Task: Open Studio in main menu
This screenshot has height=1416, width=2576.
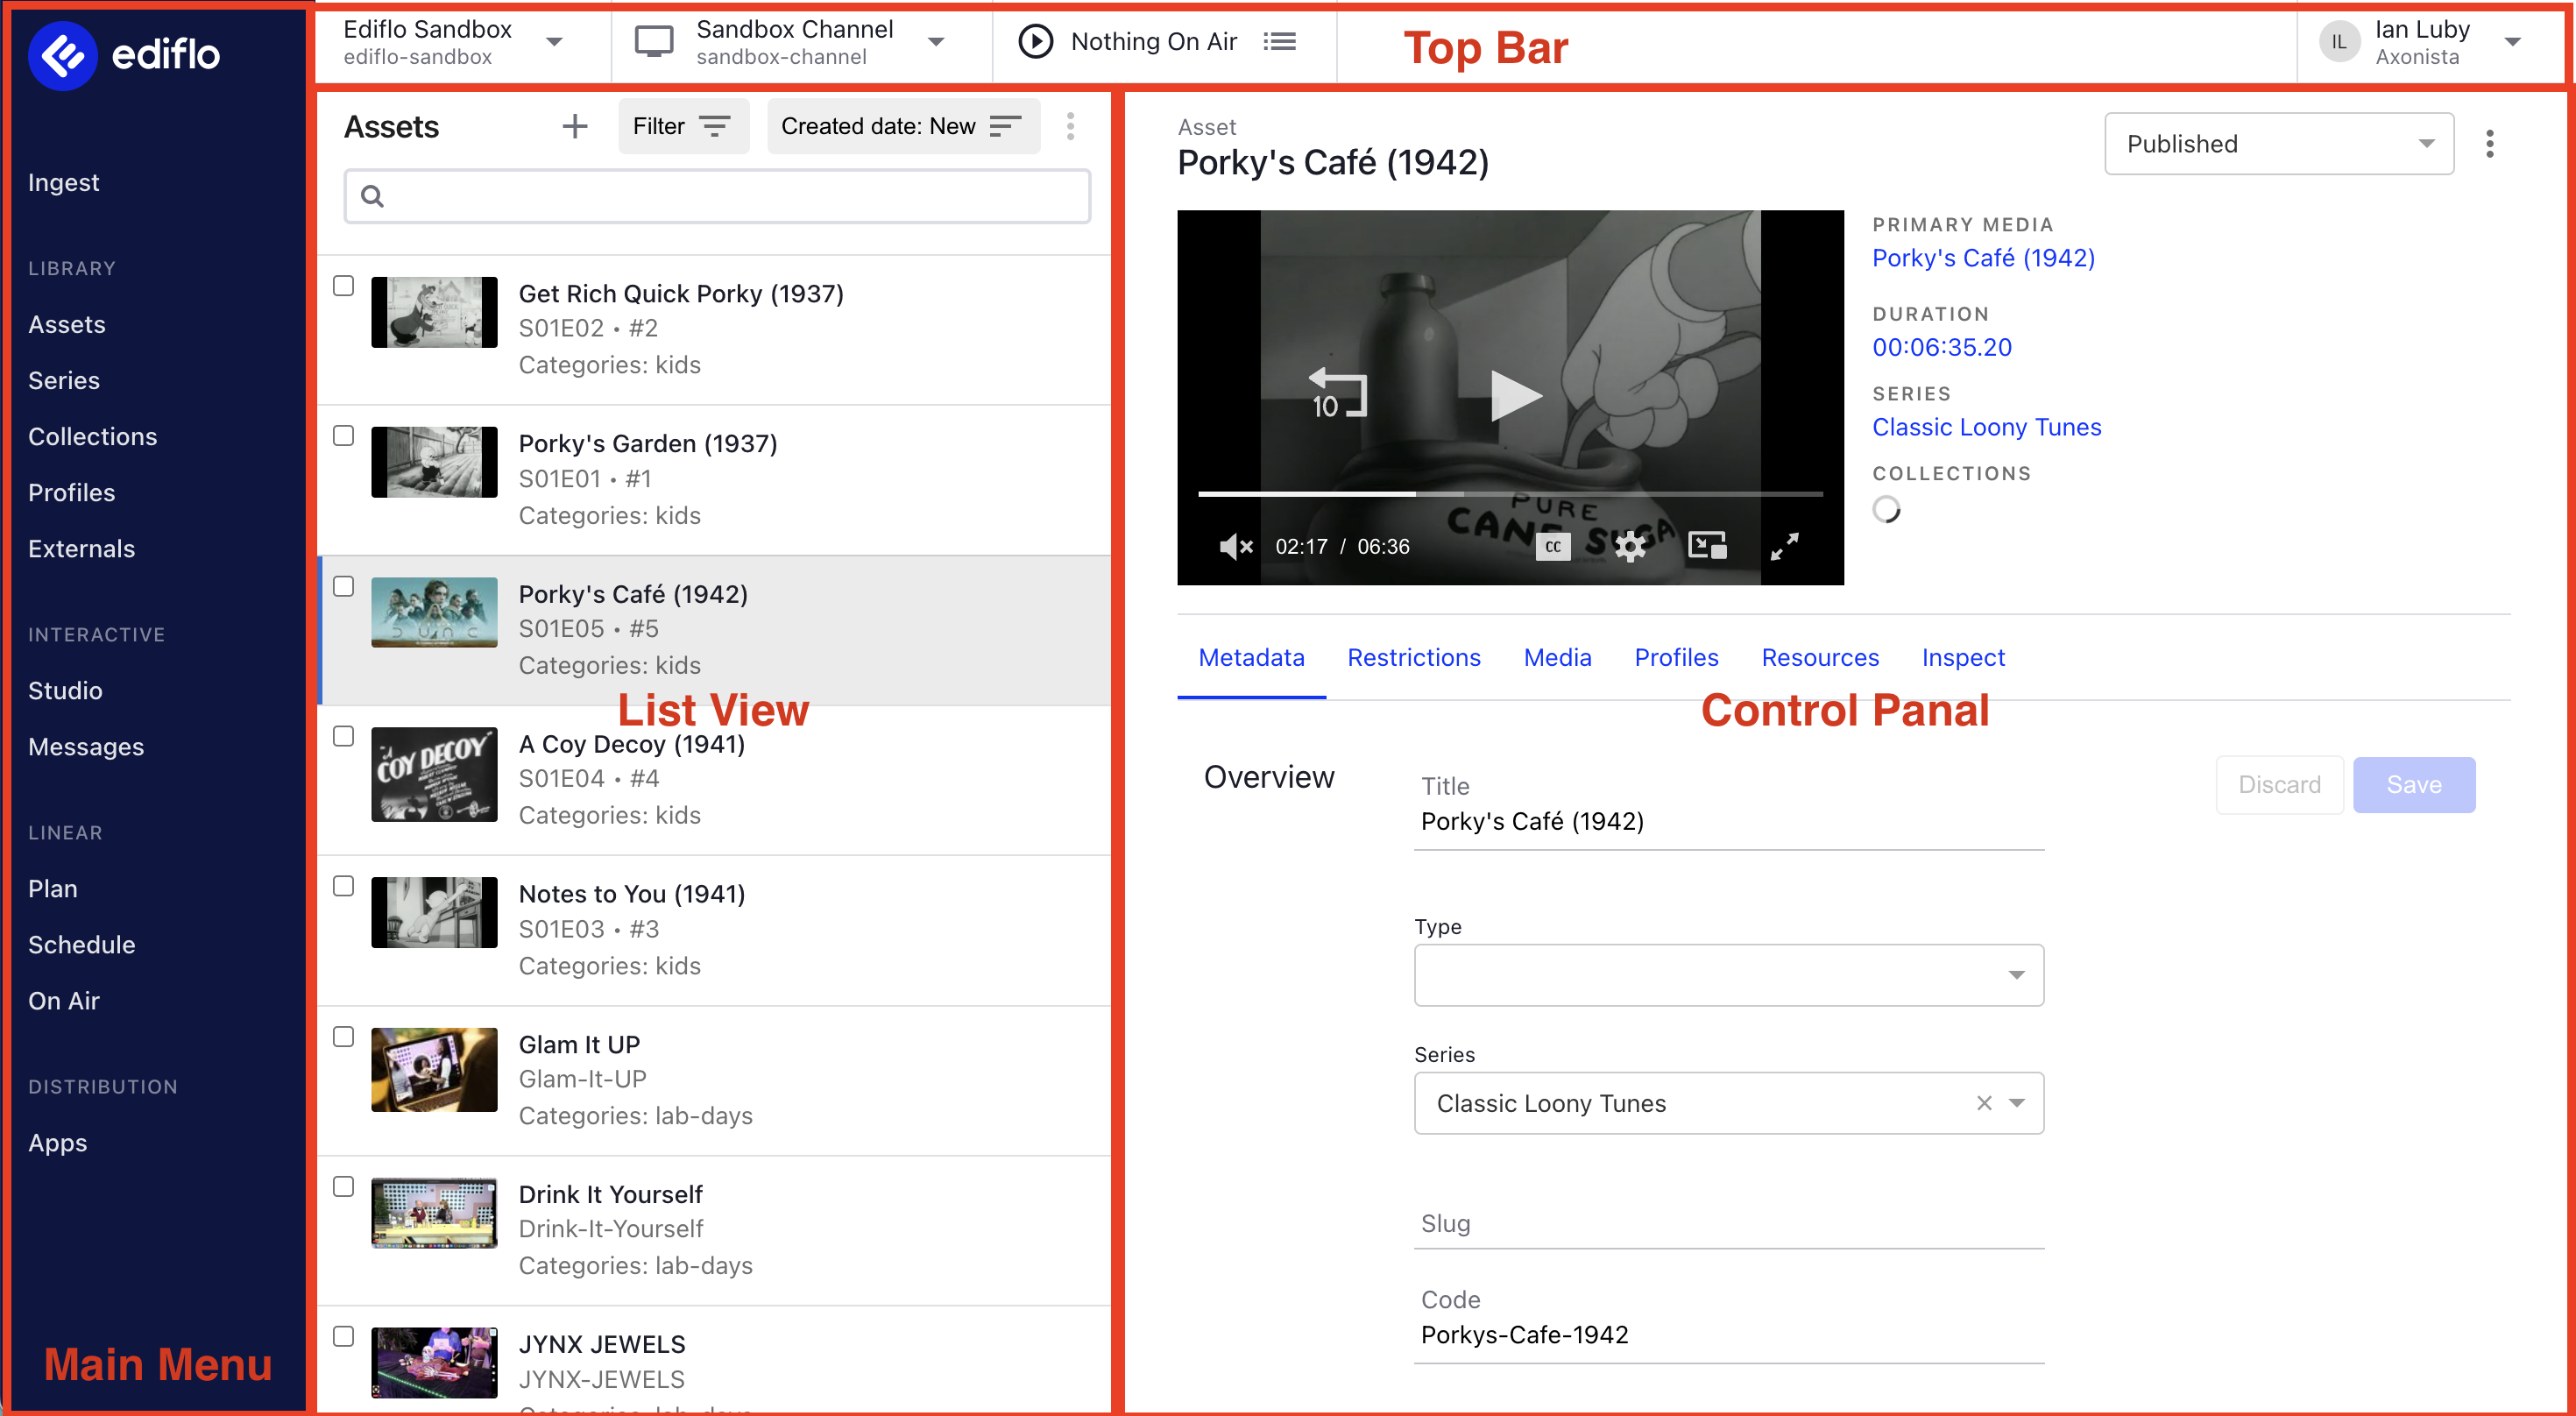Action: click(65, 690)
